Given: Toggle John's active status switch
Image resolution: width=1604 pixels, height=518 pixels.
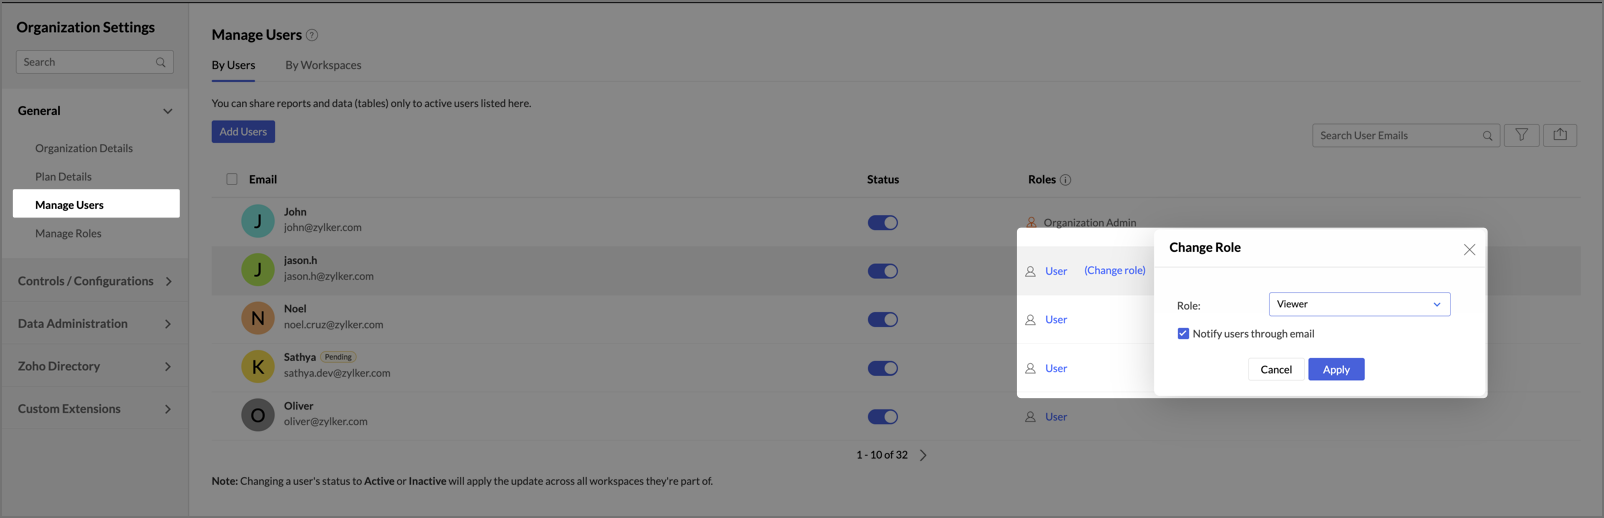Looking at the screenshot, I should (883, 223).
